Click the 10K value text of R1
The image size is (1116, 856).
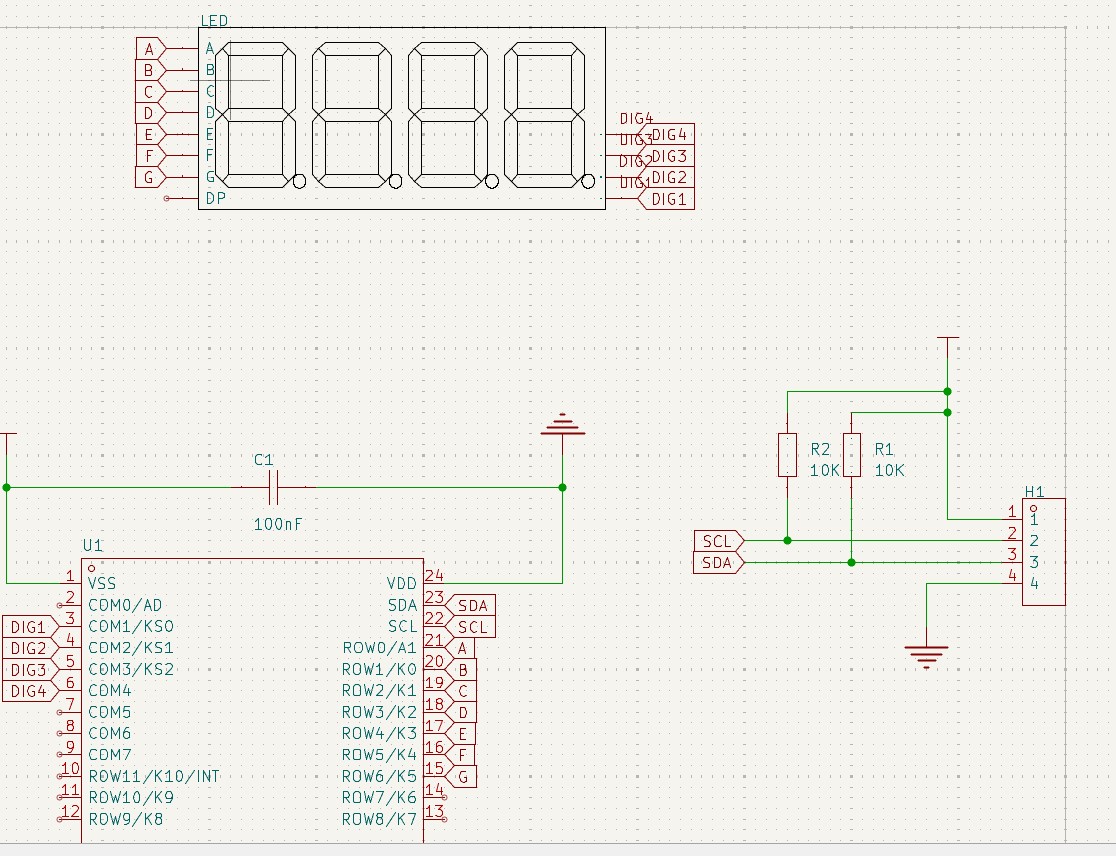(x=889, y=470)
